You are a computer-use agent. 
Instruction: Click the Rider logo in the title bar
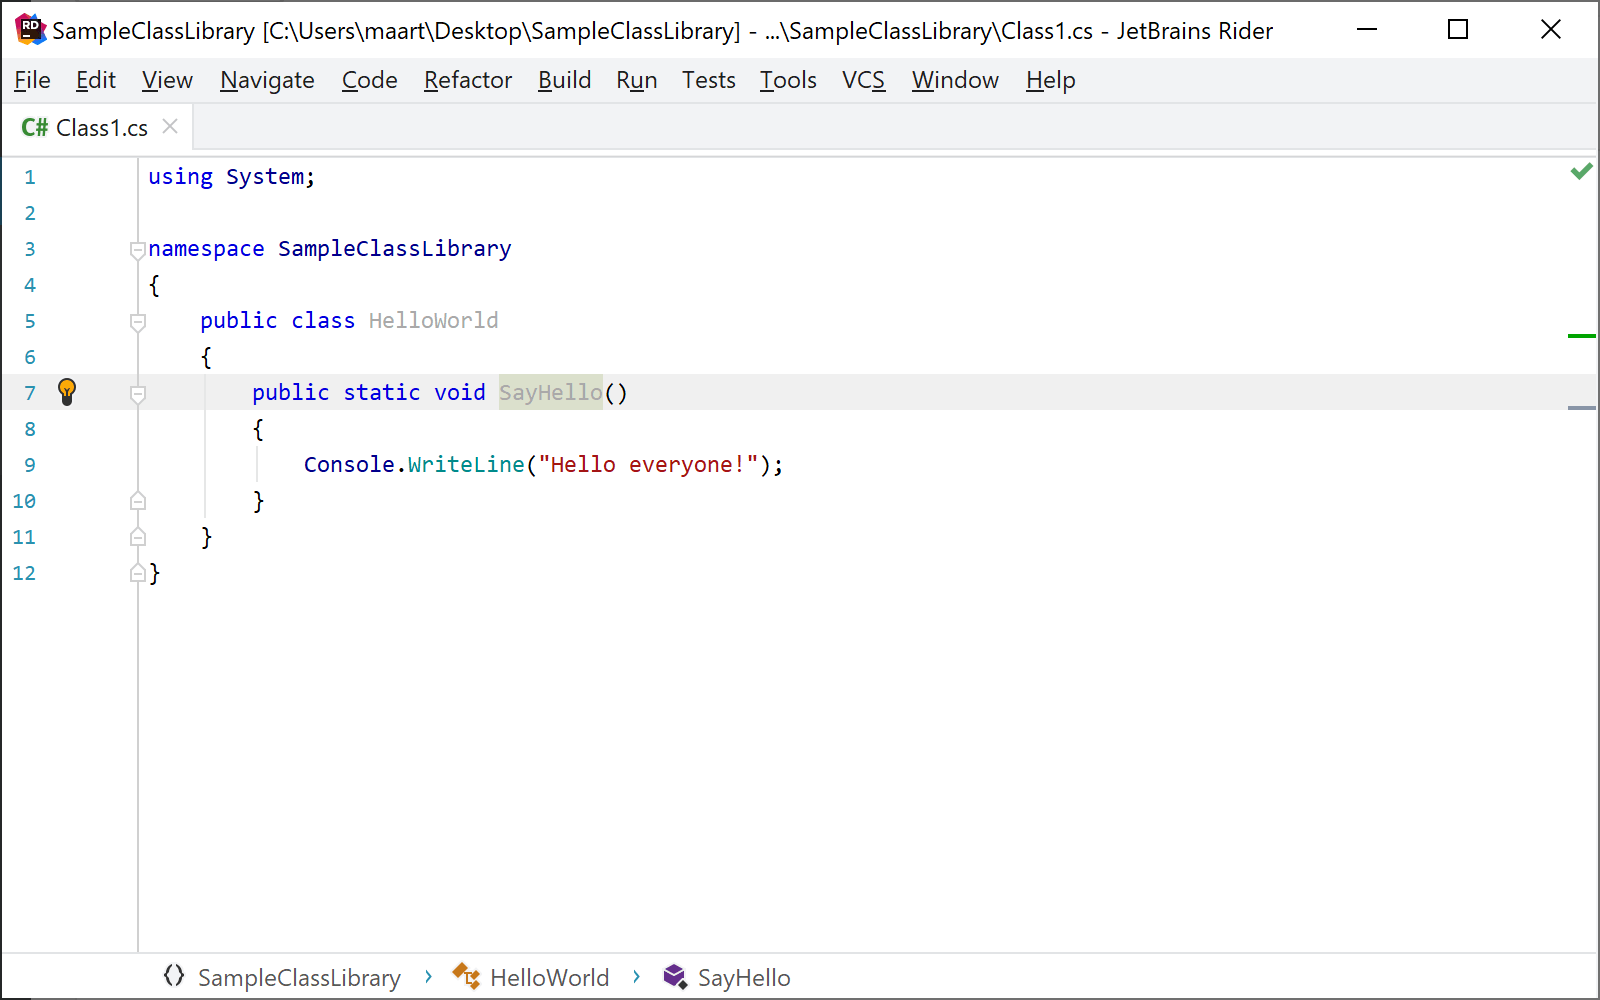[x=29, y=29]
